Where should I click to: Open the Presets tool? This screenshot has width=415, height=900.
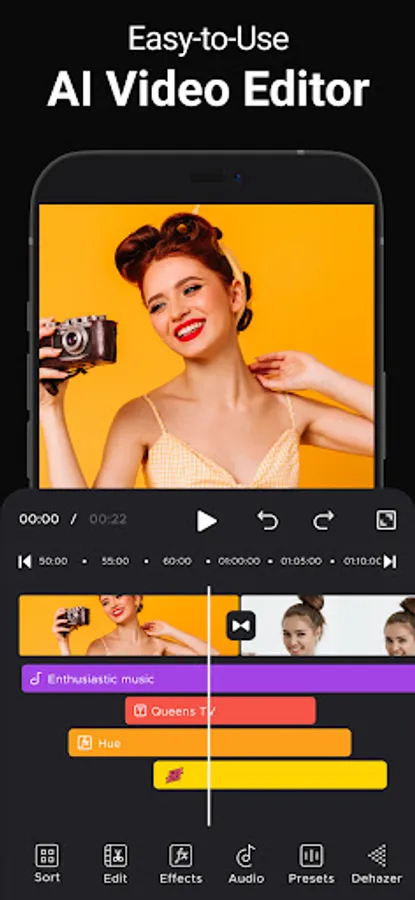311,863
